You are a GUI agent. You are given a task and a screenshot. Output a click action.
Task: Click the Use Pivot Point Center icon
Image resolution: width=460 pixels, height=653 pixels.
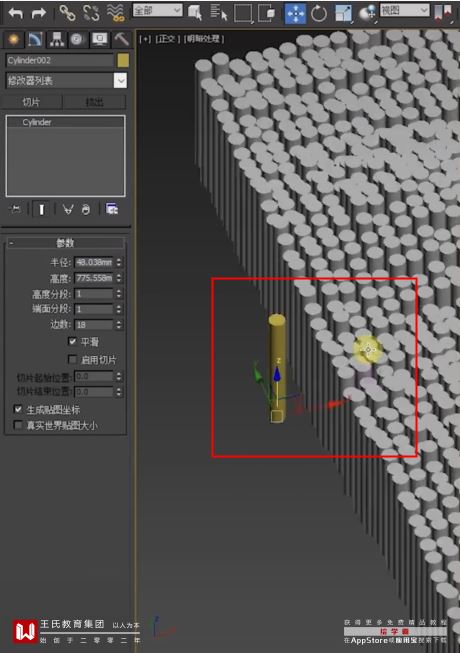443,13
